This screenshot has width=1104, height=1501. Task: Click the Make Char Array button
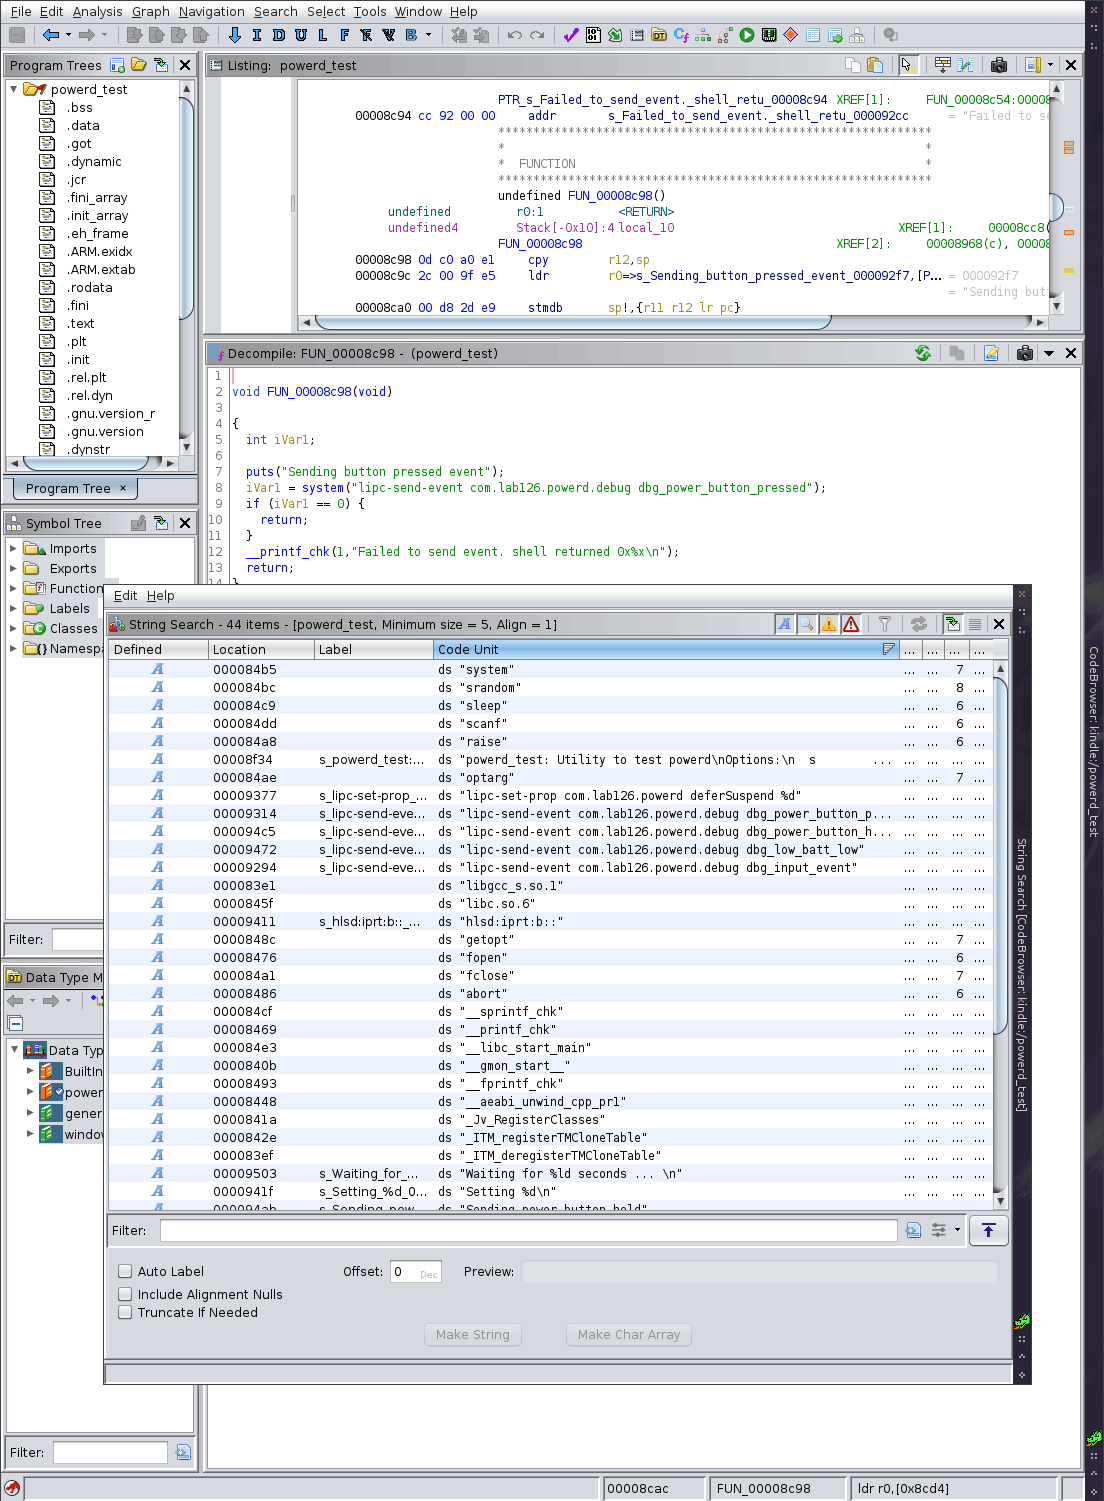point(629,1334)
